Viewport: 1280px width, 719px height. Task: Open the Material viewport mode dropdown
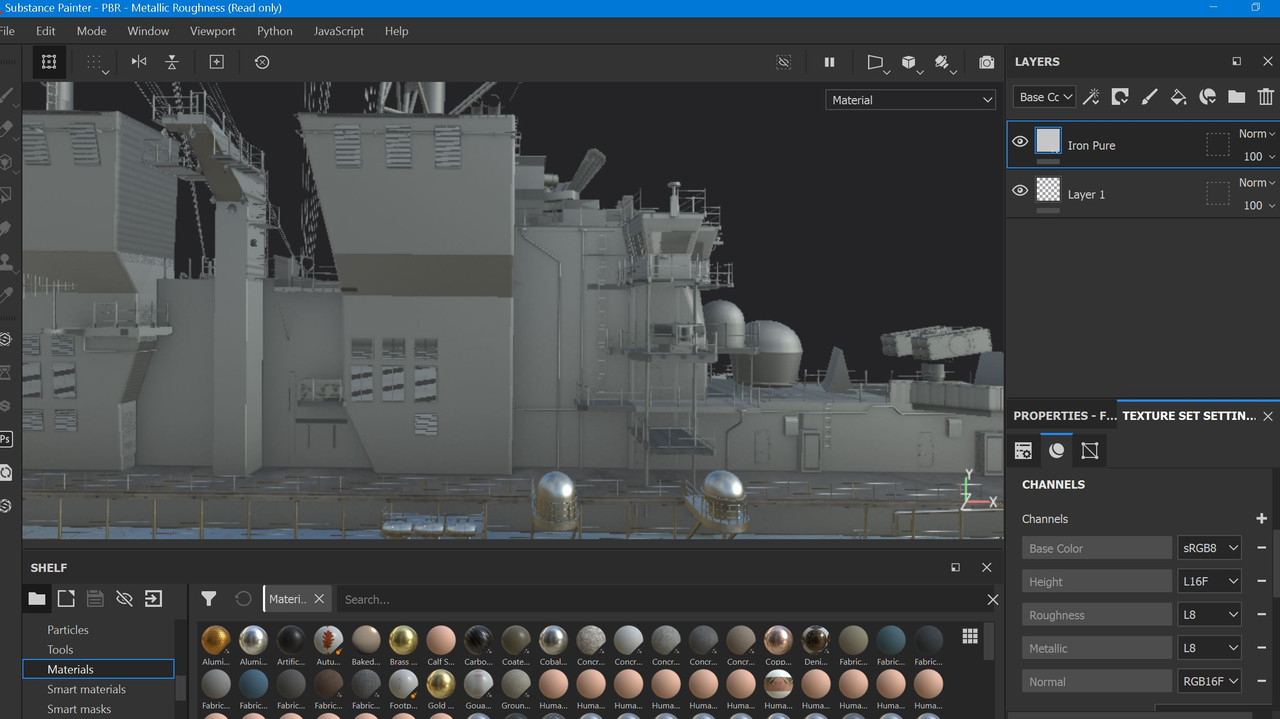pos(911,100)
